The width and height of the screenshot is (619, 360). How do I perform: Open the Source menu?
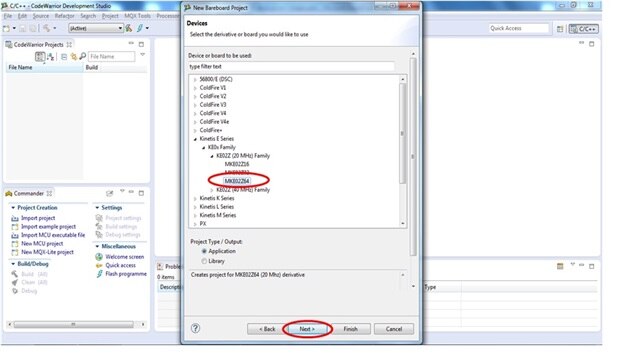(41, 16)
